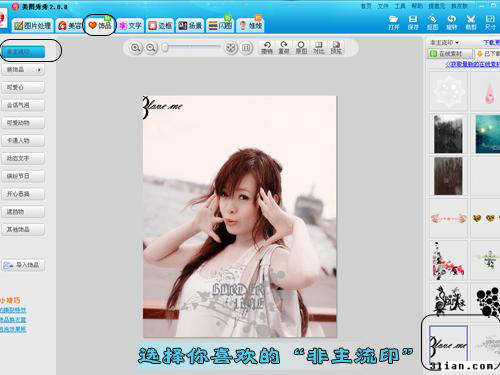Click the rotate (旋转) icon in top toolbar
Viewport: 500px width, 375px height.
[x=452, y=22]
